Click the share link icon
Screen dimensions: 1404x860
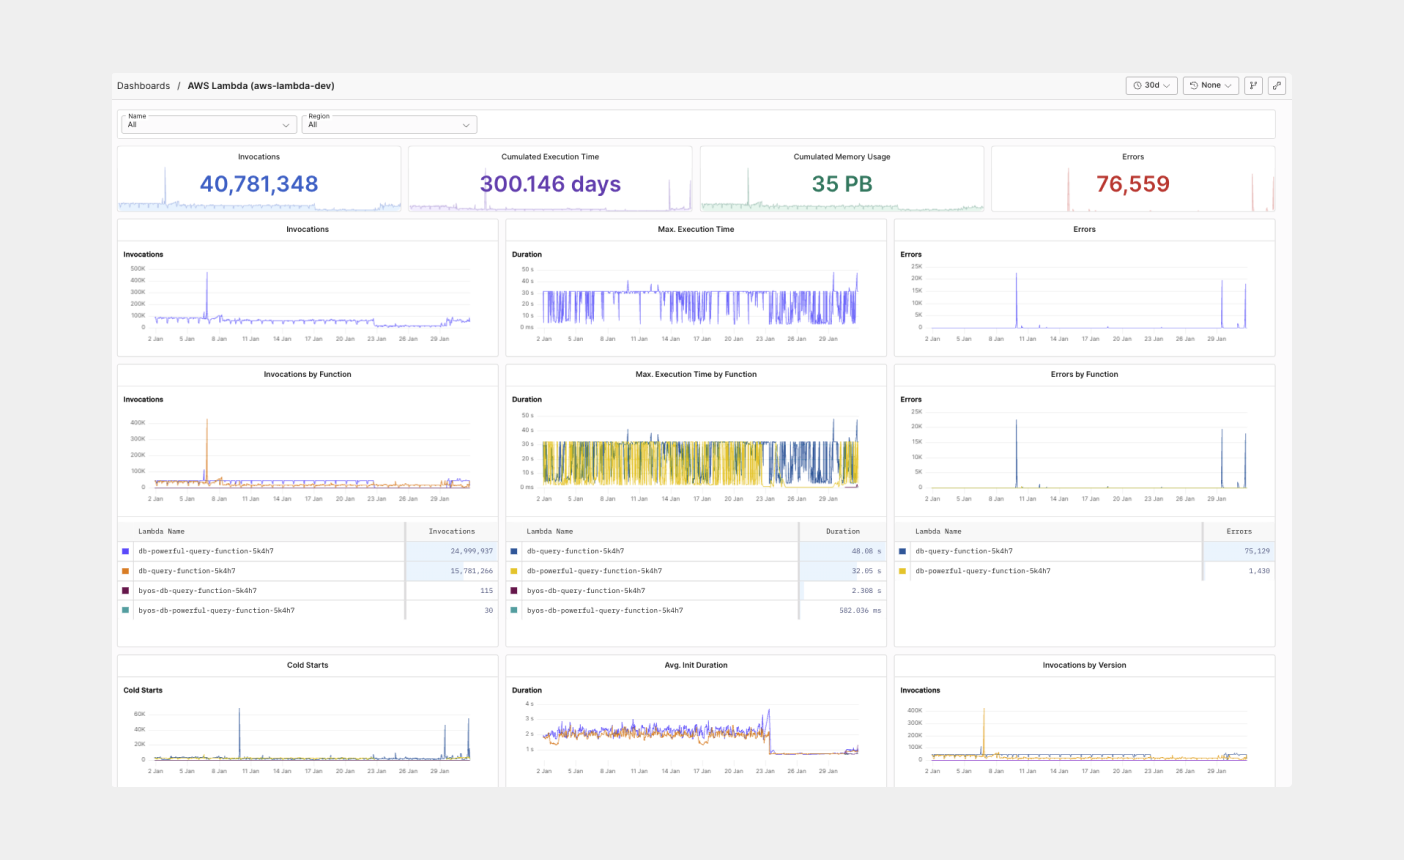tap(1277, 85)
